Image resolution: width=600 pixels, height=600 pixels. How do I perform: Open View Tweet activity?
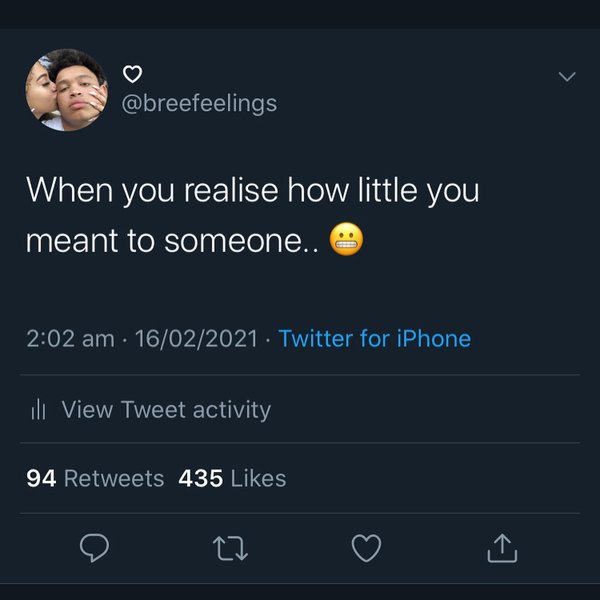coord(165,410)
